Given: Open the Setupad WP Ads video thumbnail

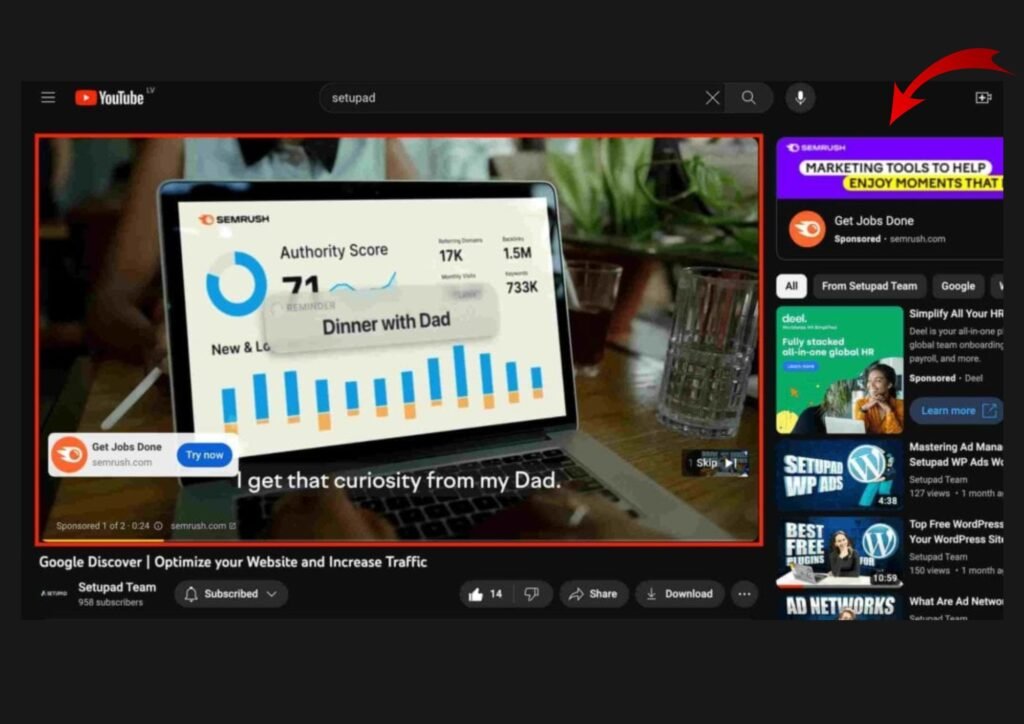Looking at the screenshot, I should (x=839, y=474).
